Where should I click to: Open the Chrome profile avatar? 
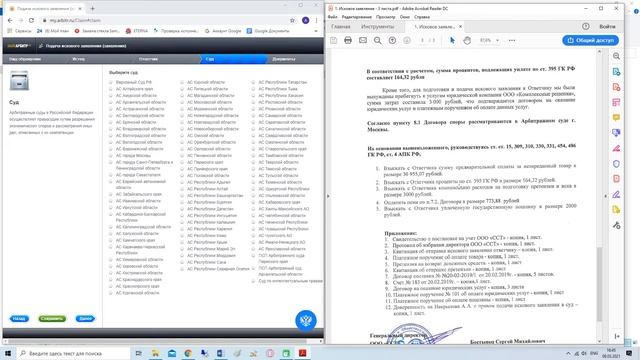(305, 20)
